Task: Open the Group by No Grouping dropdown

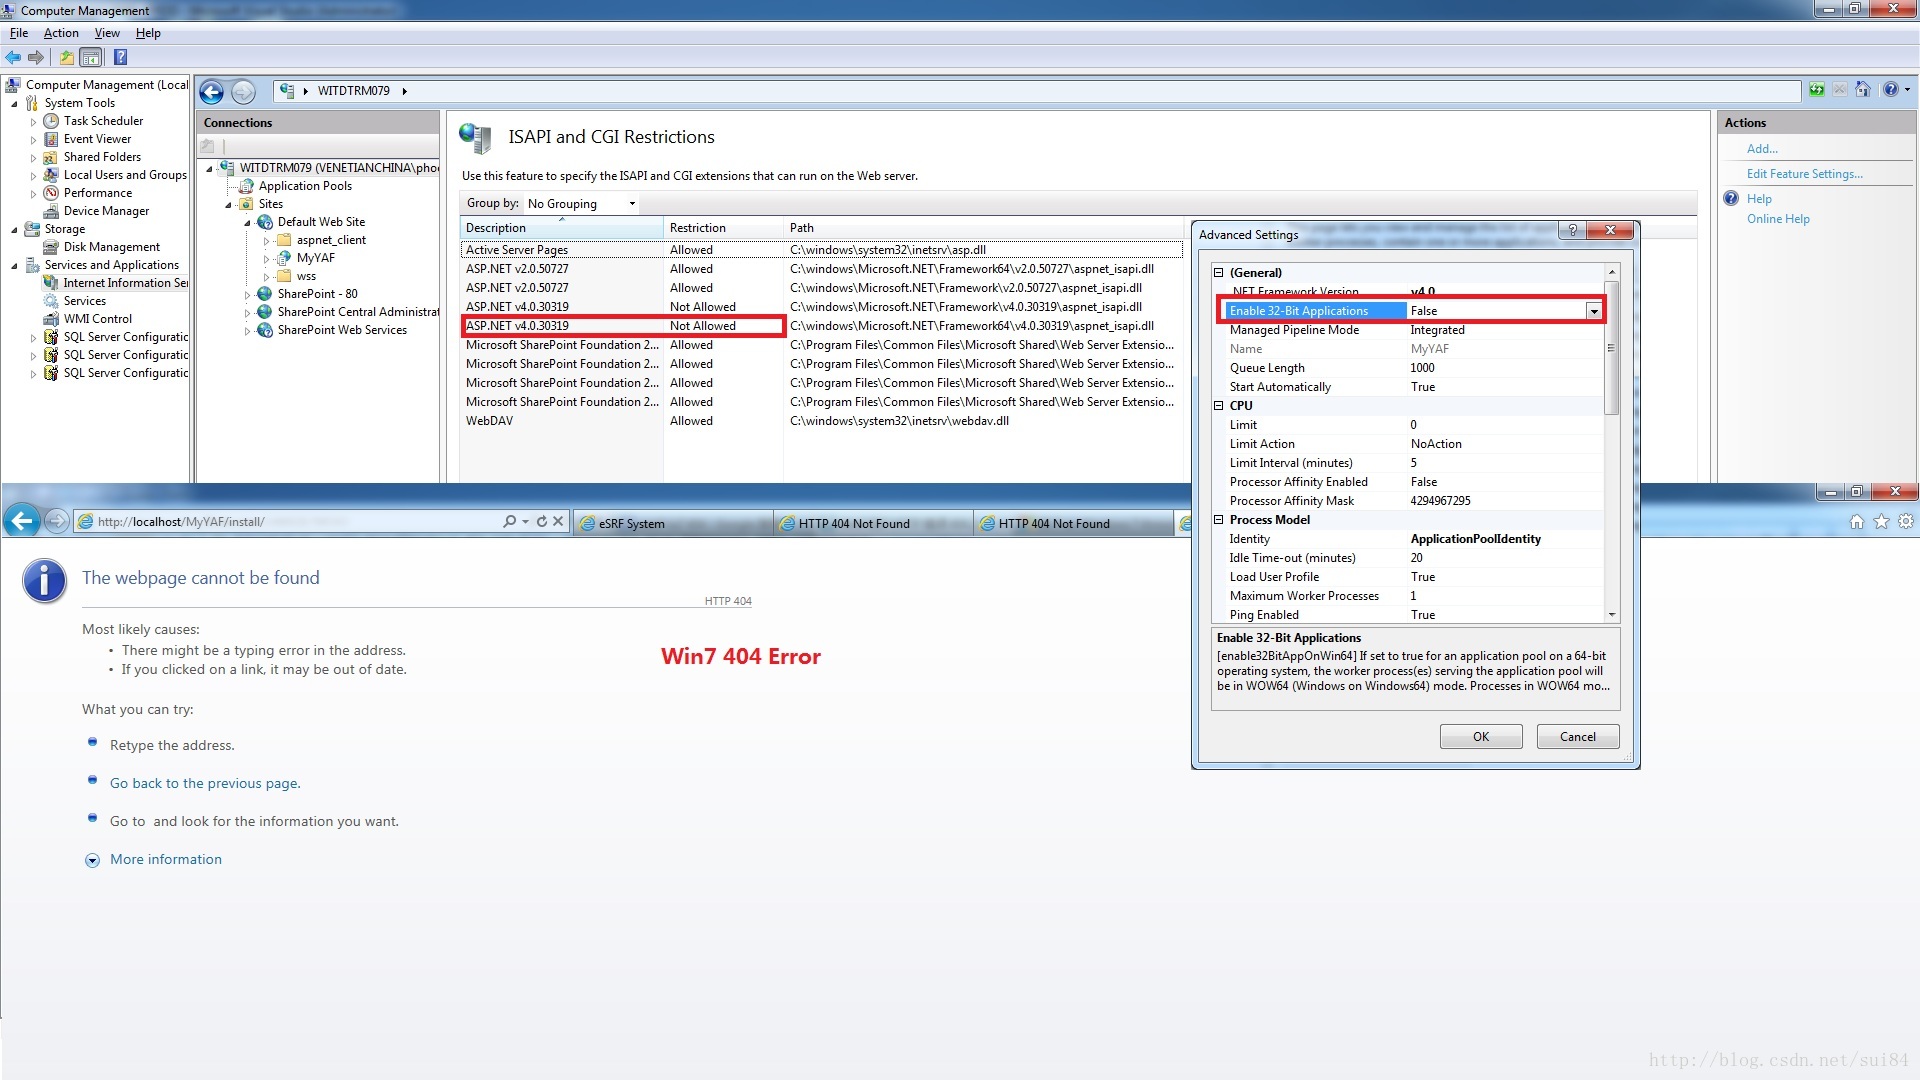Action: click(x=581, y=204)
